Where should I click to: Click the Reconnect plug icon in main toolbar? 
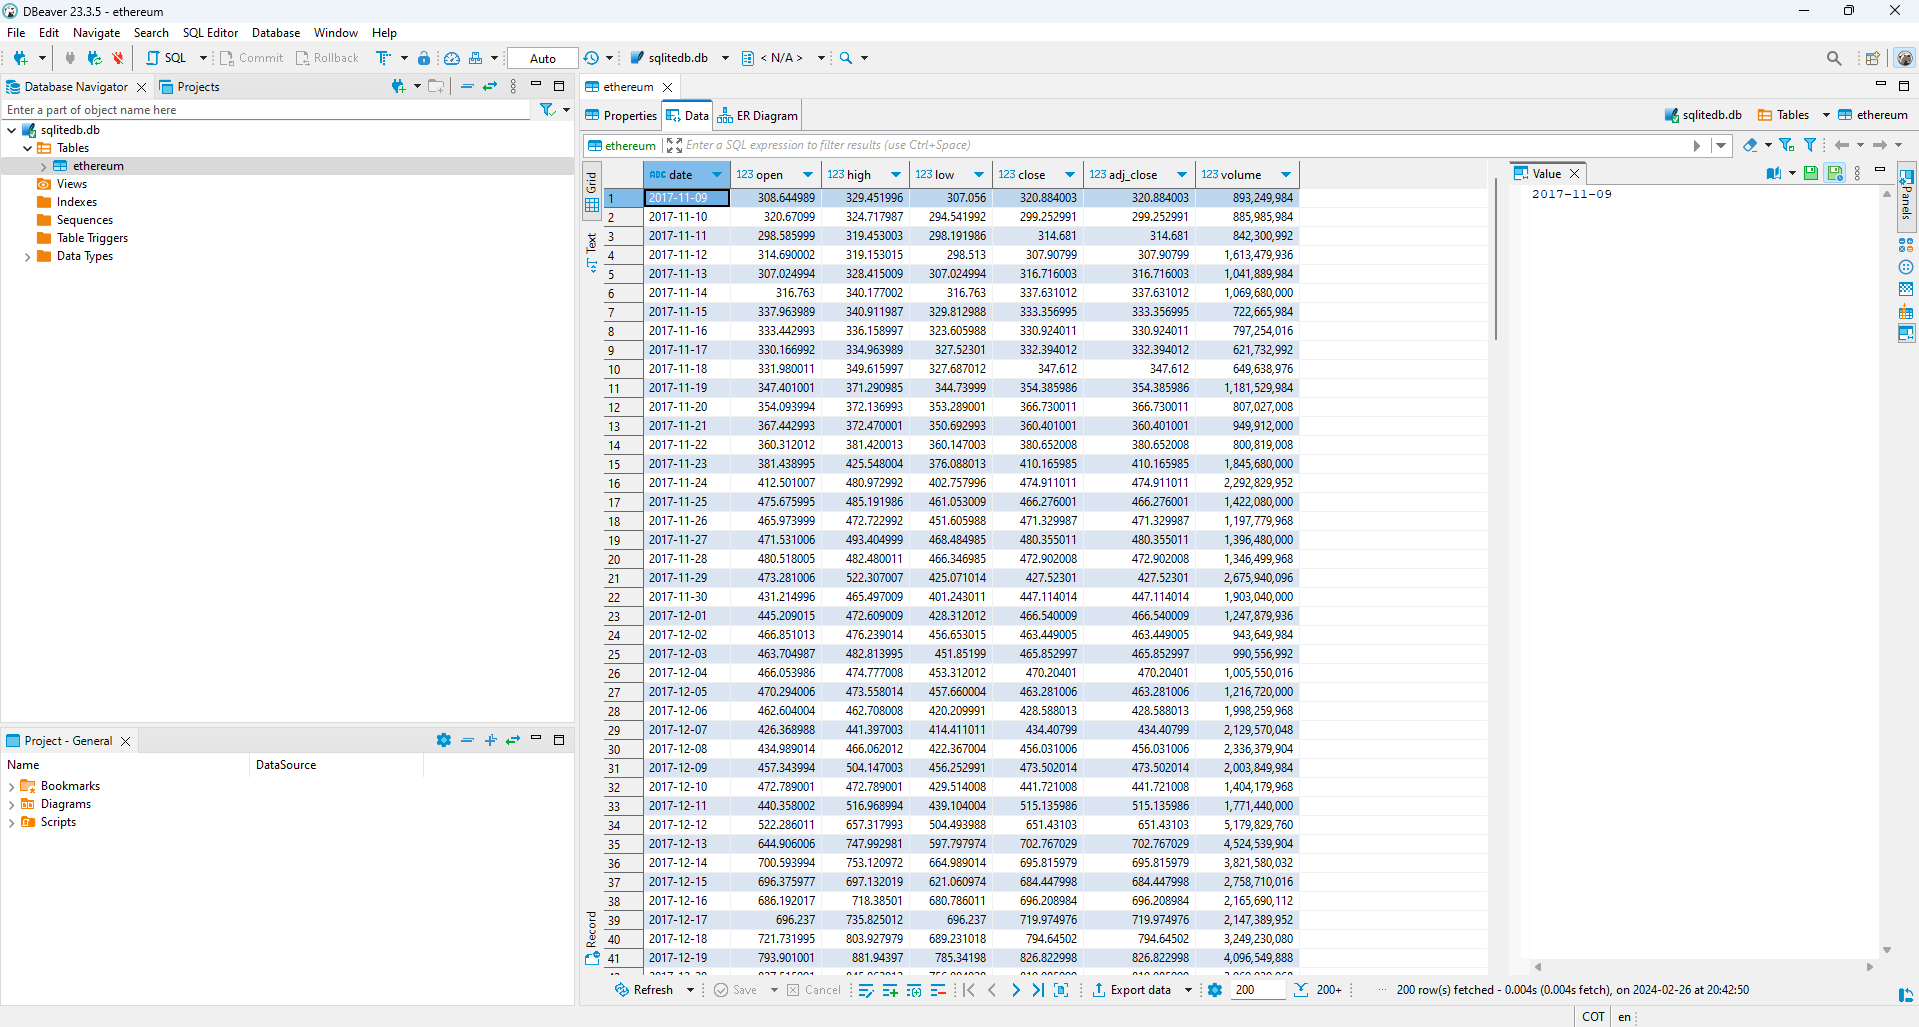[x=94, y=58]
